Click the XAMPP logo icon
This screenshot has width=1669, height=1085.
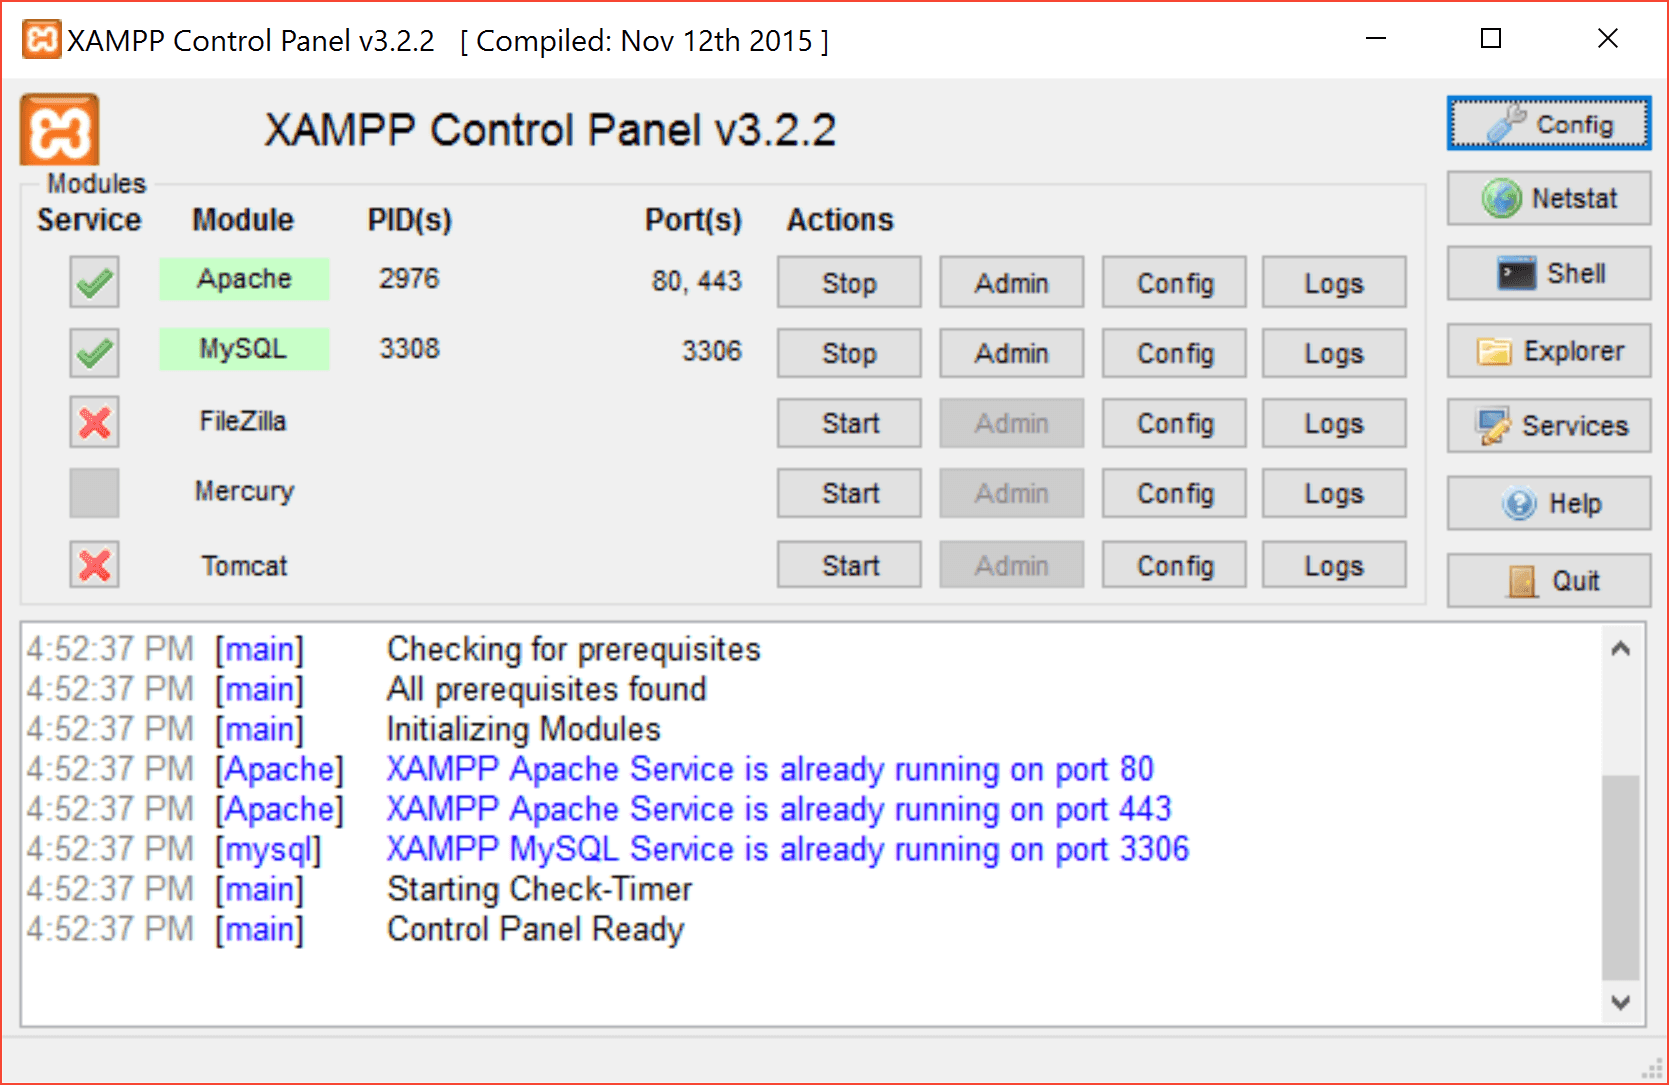click(60, 128)
